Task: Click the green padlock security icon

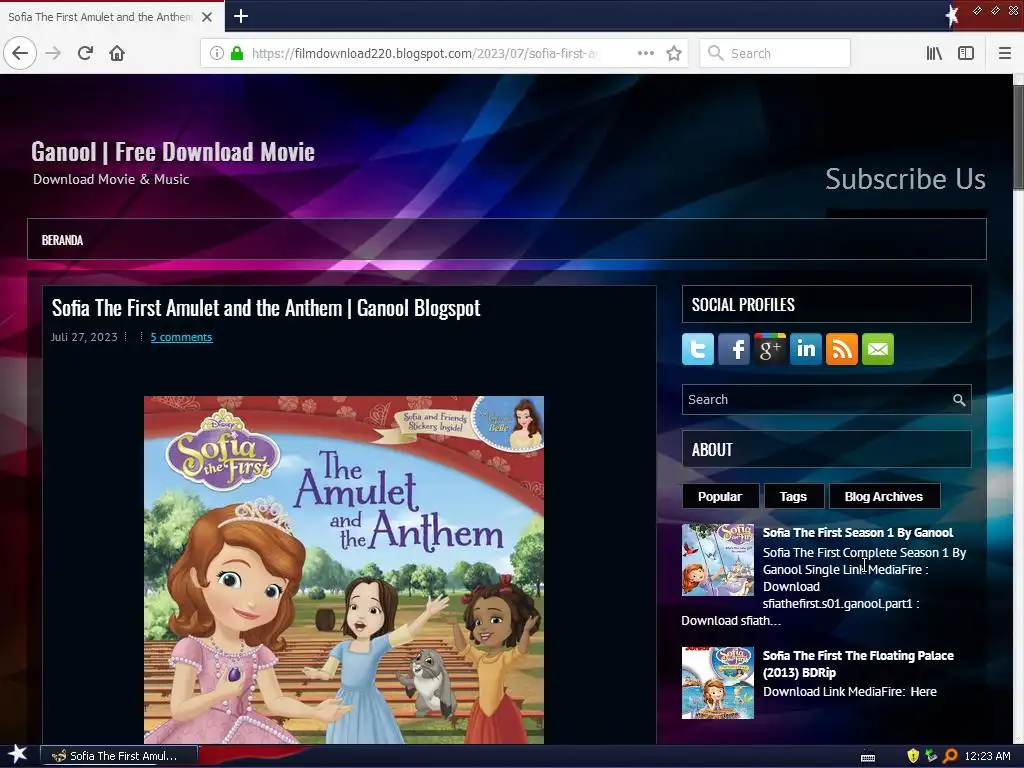Action: [237, 53]
